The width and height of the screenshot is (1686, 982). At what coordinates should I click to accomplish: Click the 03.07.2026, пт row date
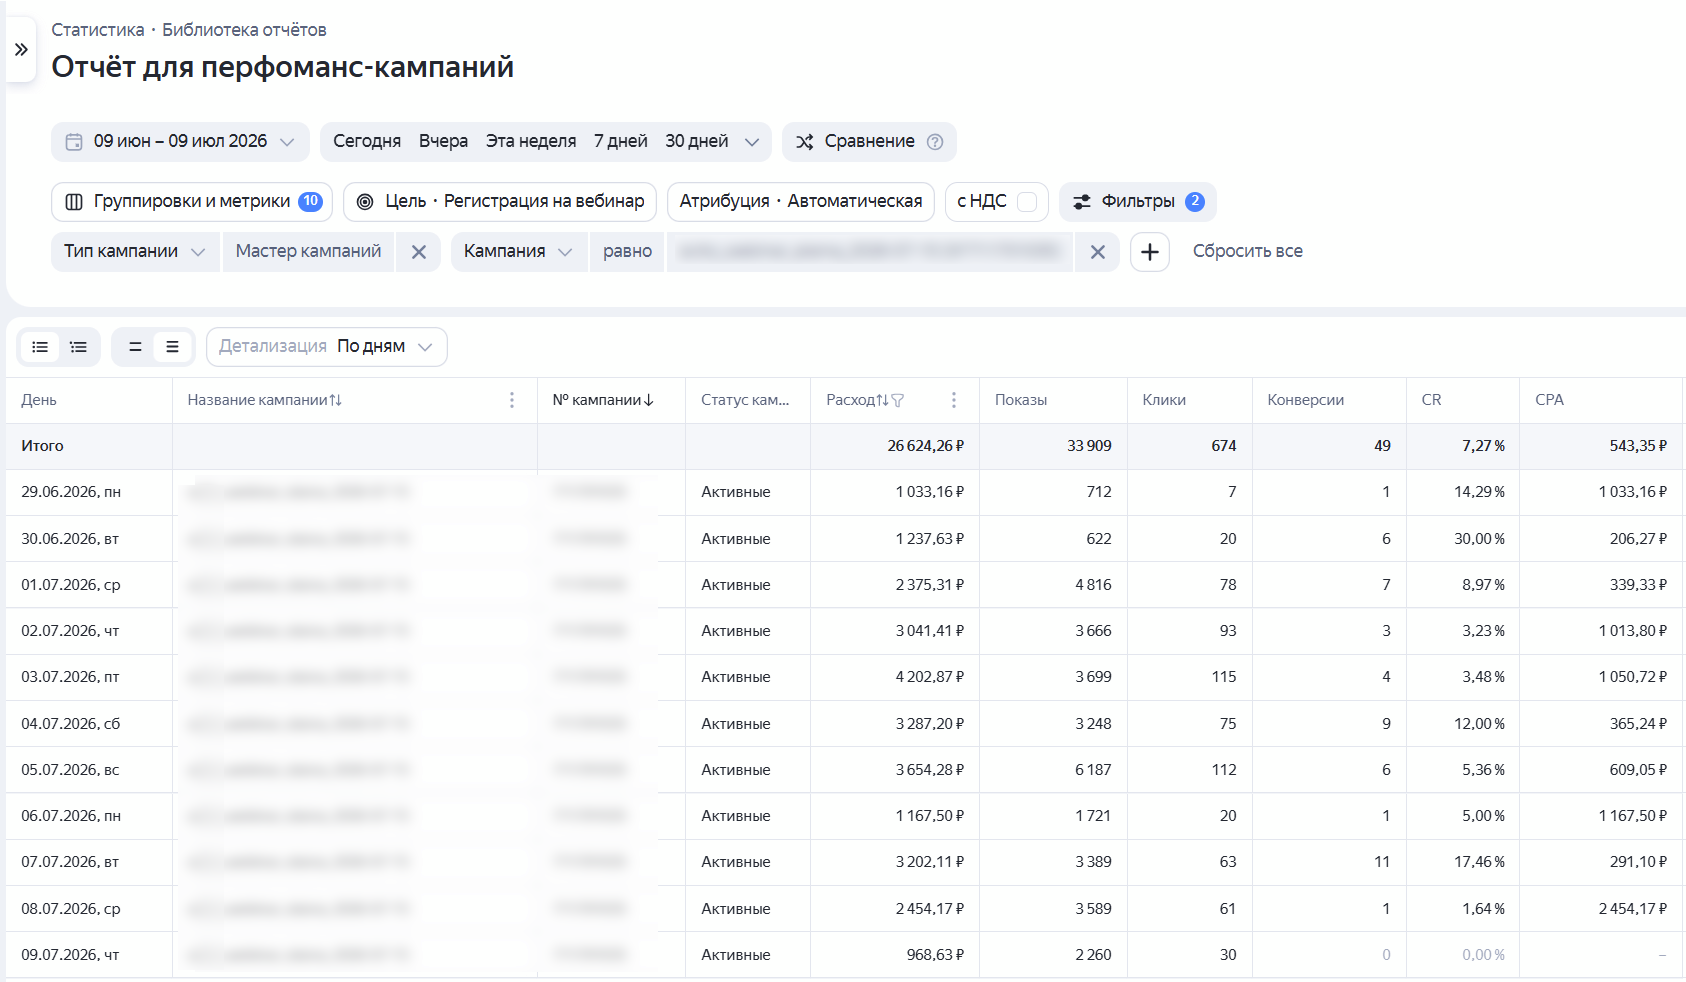click(70, 677)
